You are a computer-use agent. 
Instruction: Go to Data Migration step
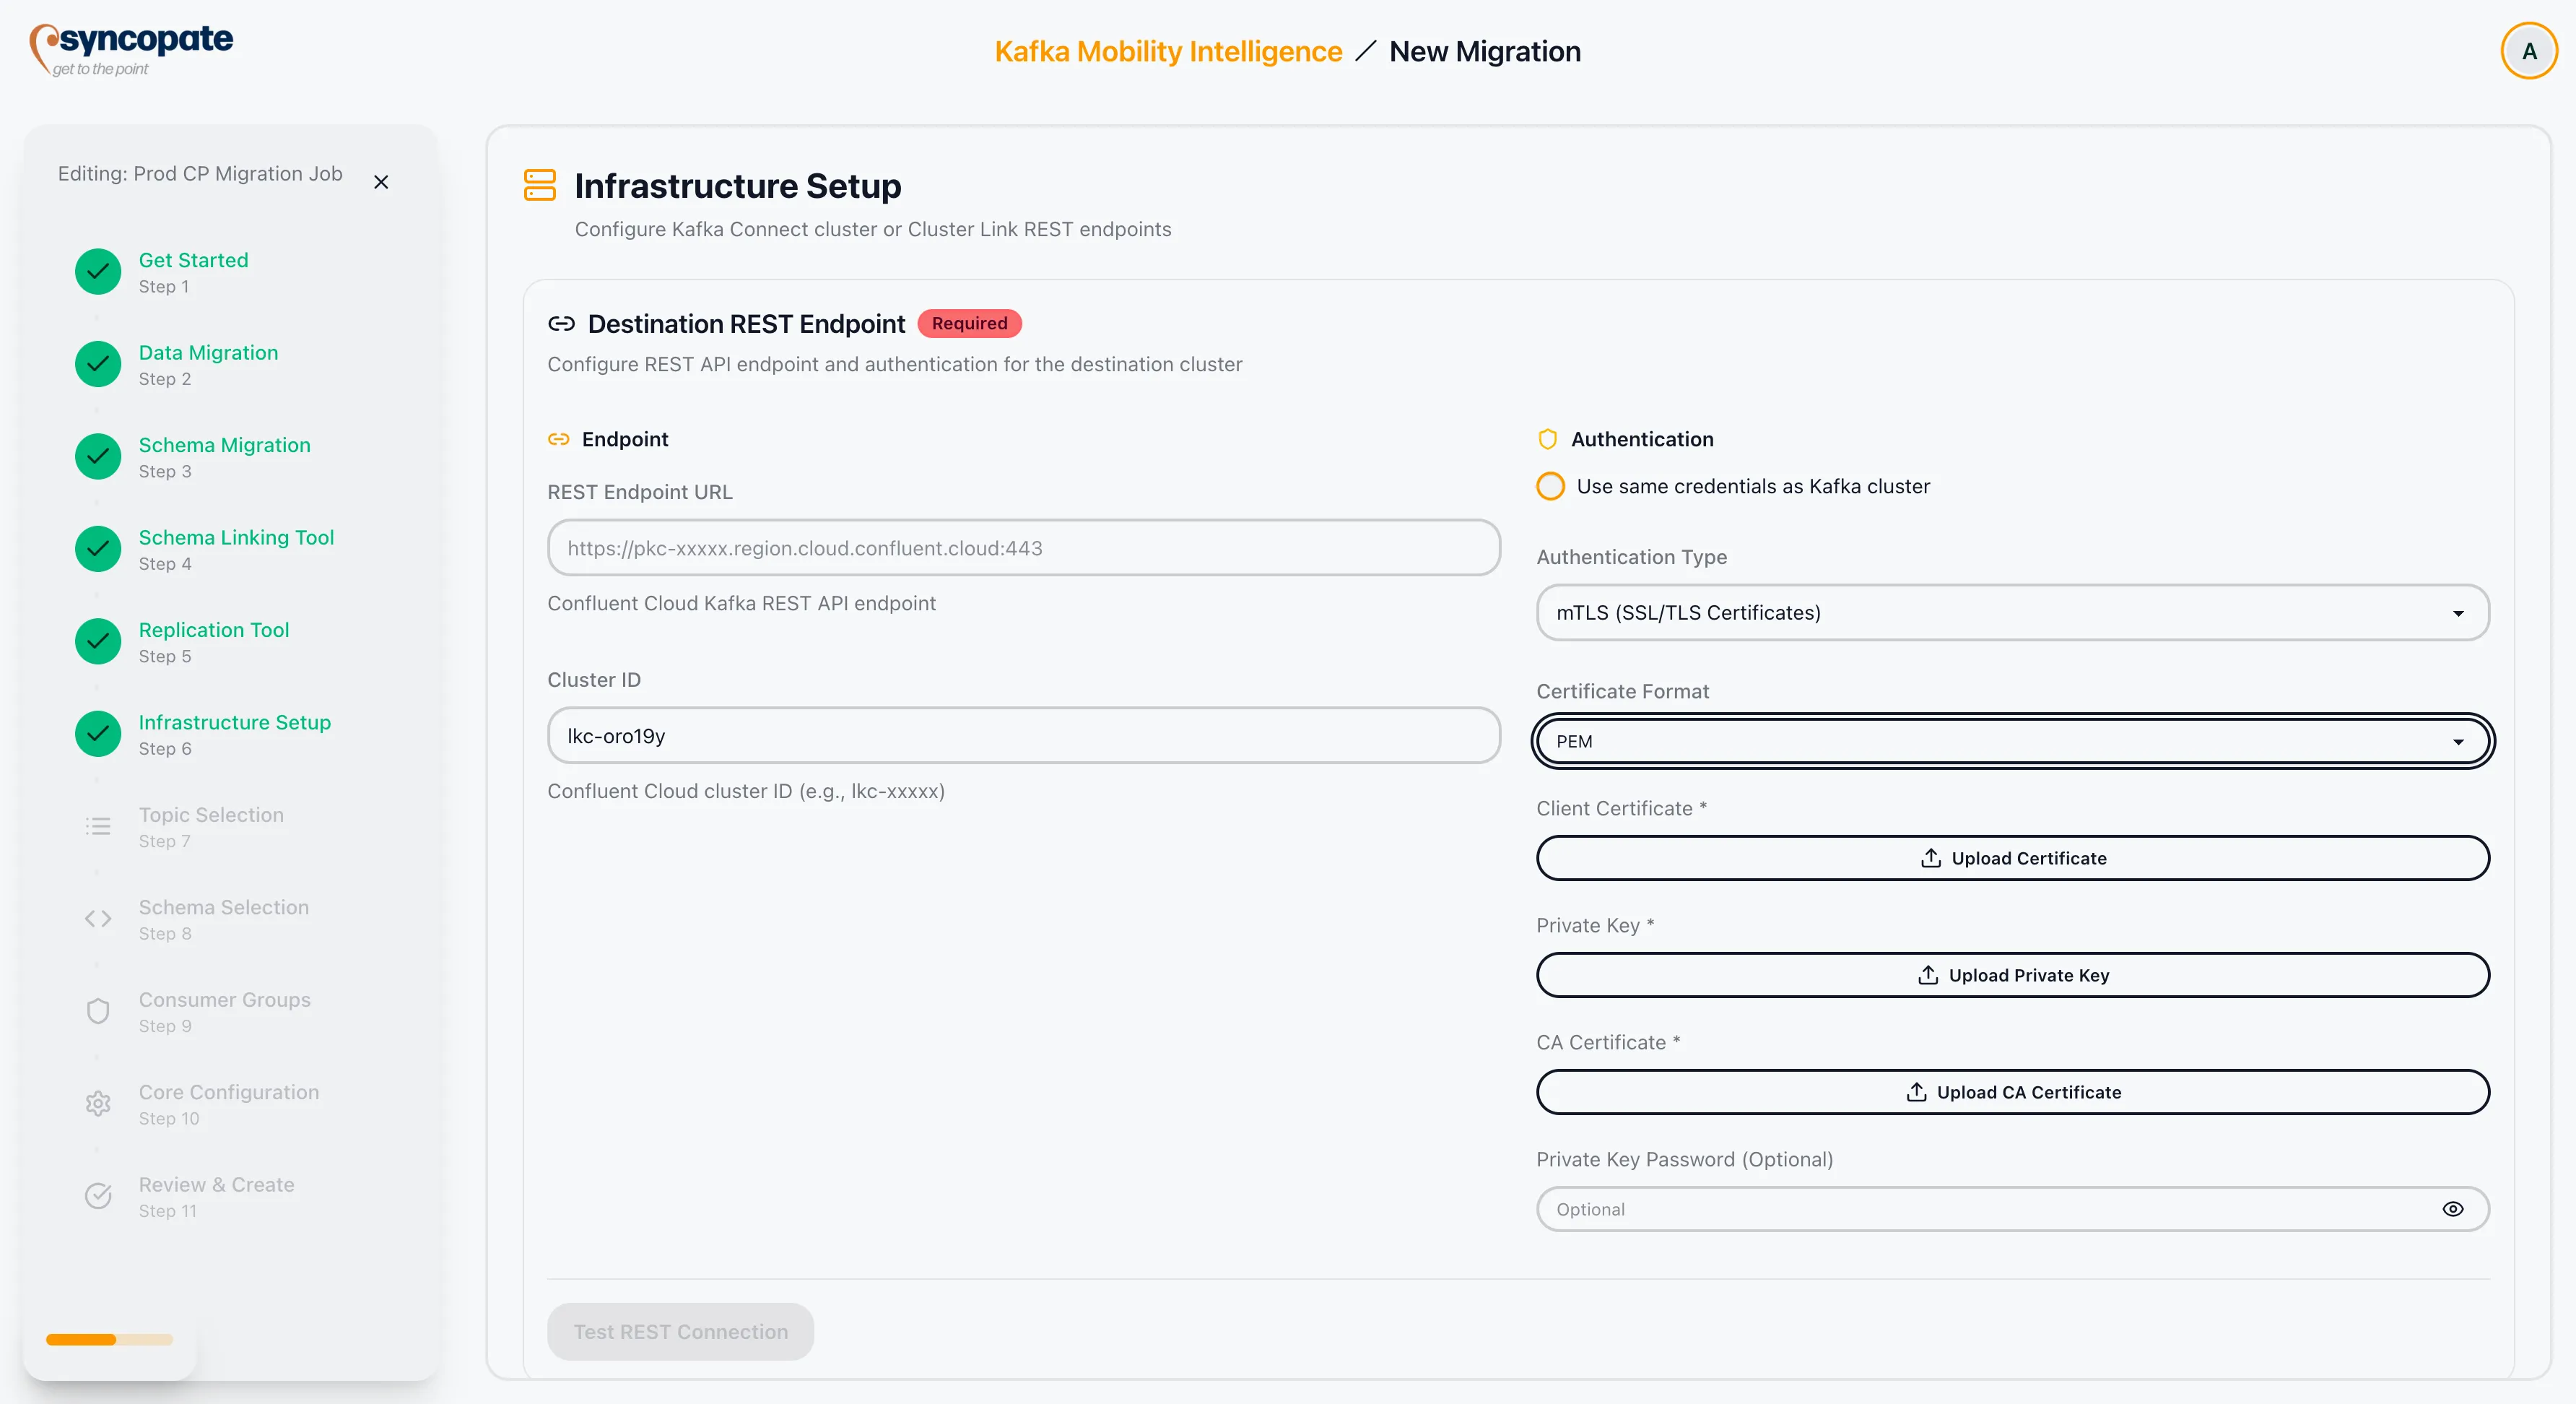pyautogui.click(x=208, y=353)
